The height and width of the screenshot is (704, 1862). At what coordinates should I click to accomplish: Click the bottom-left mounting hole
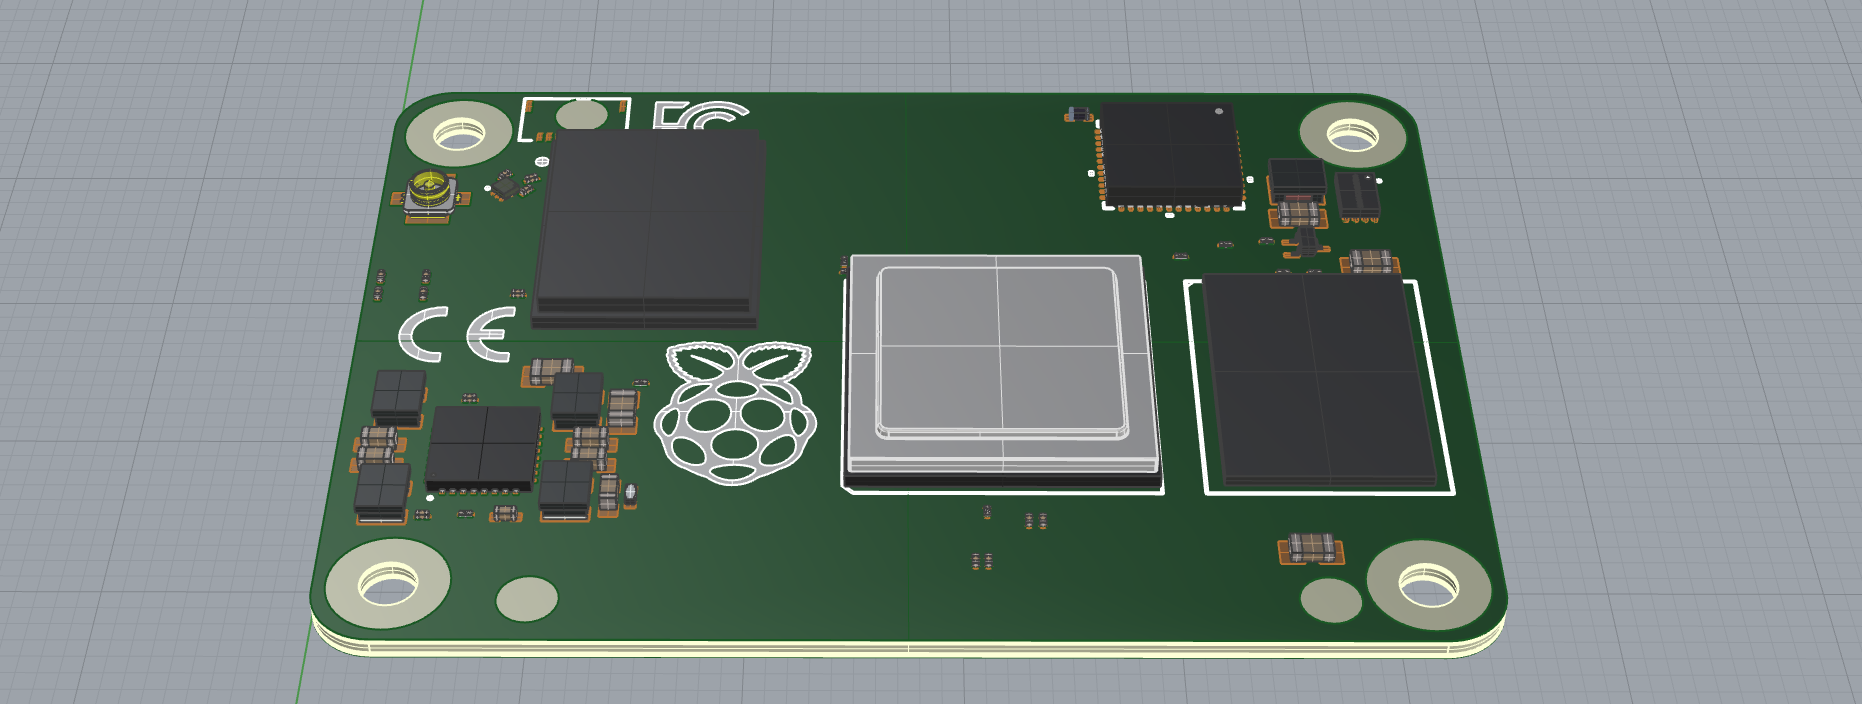click(388, 584)
